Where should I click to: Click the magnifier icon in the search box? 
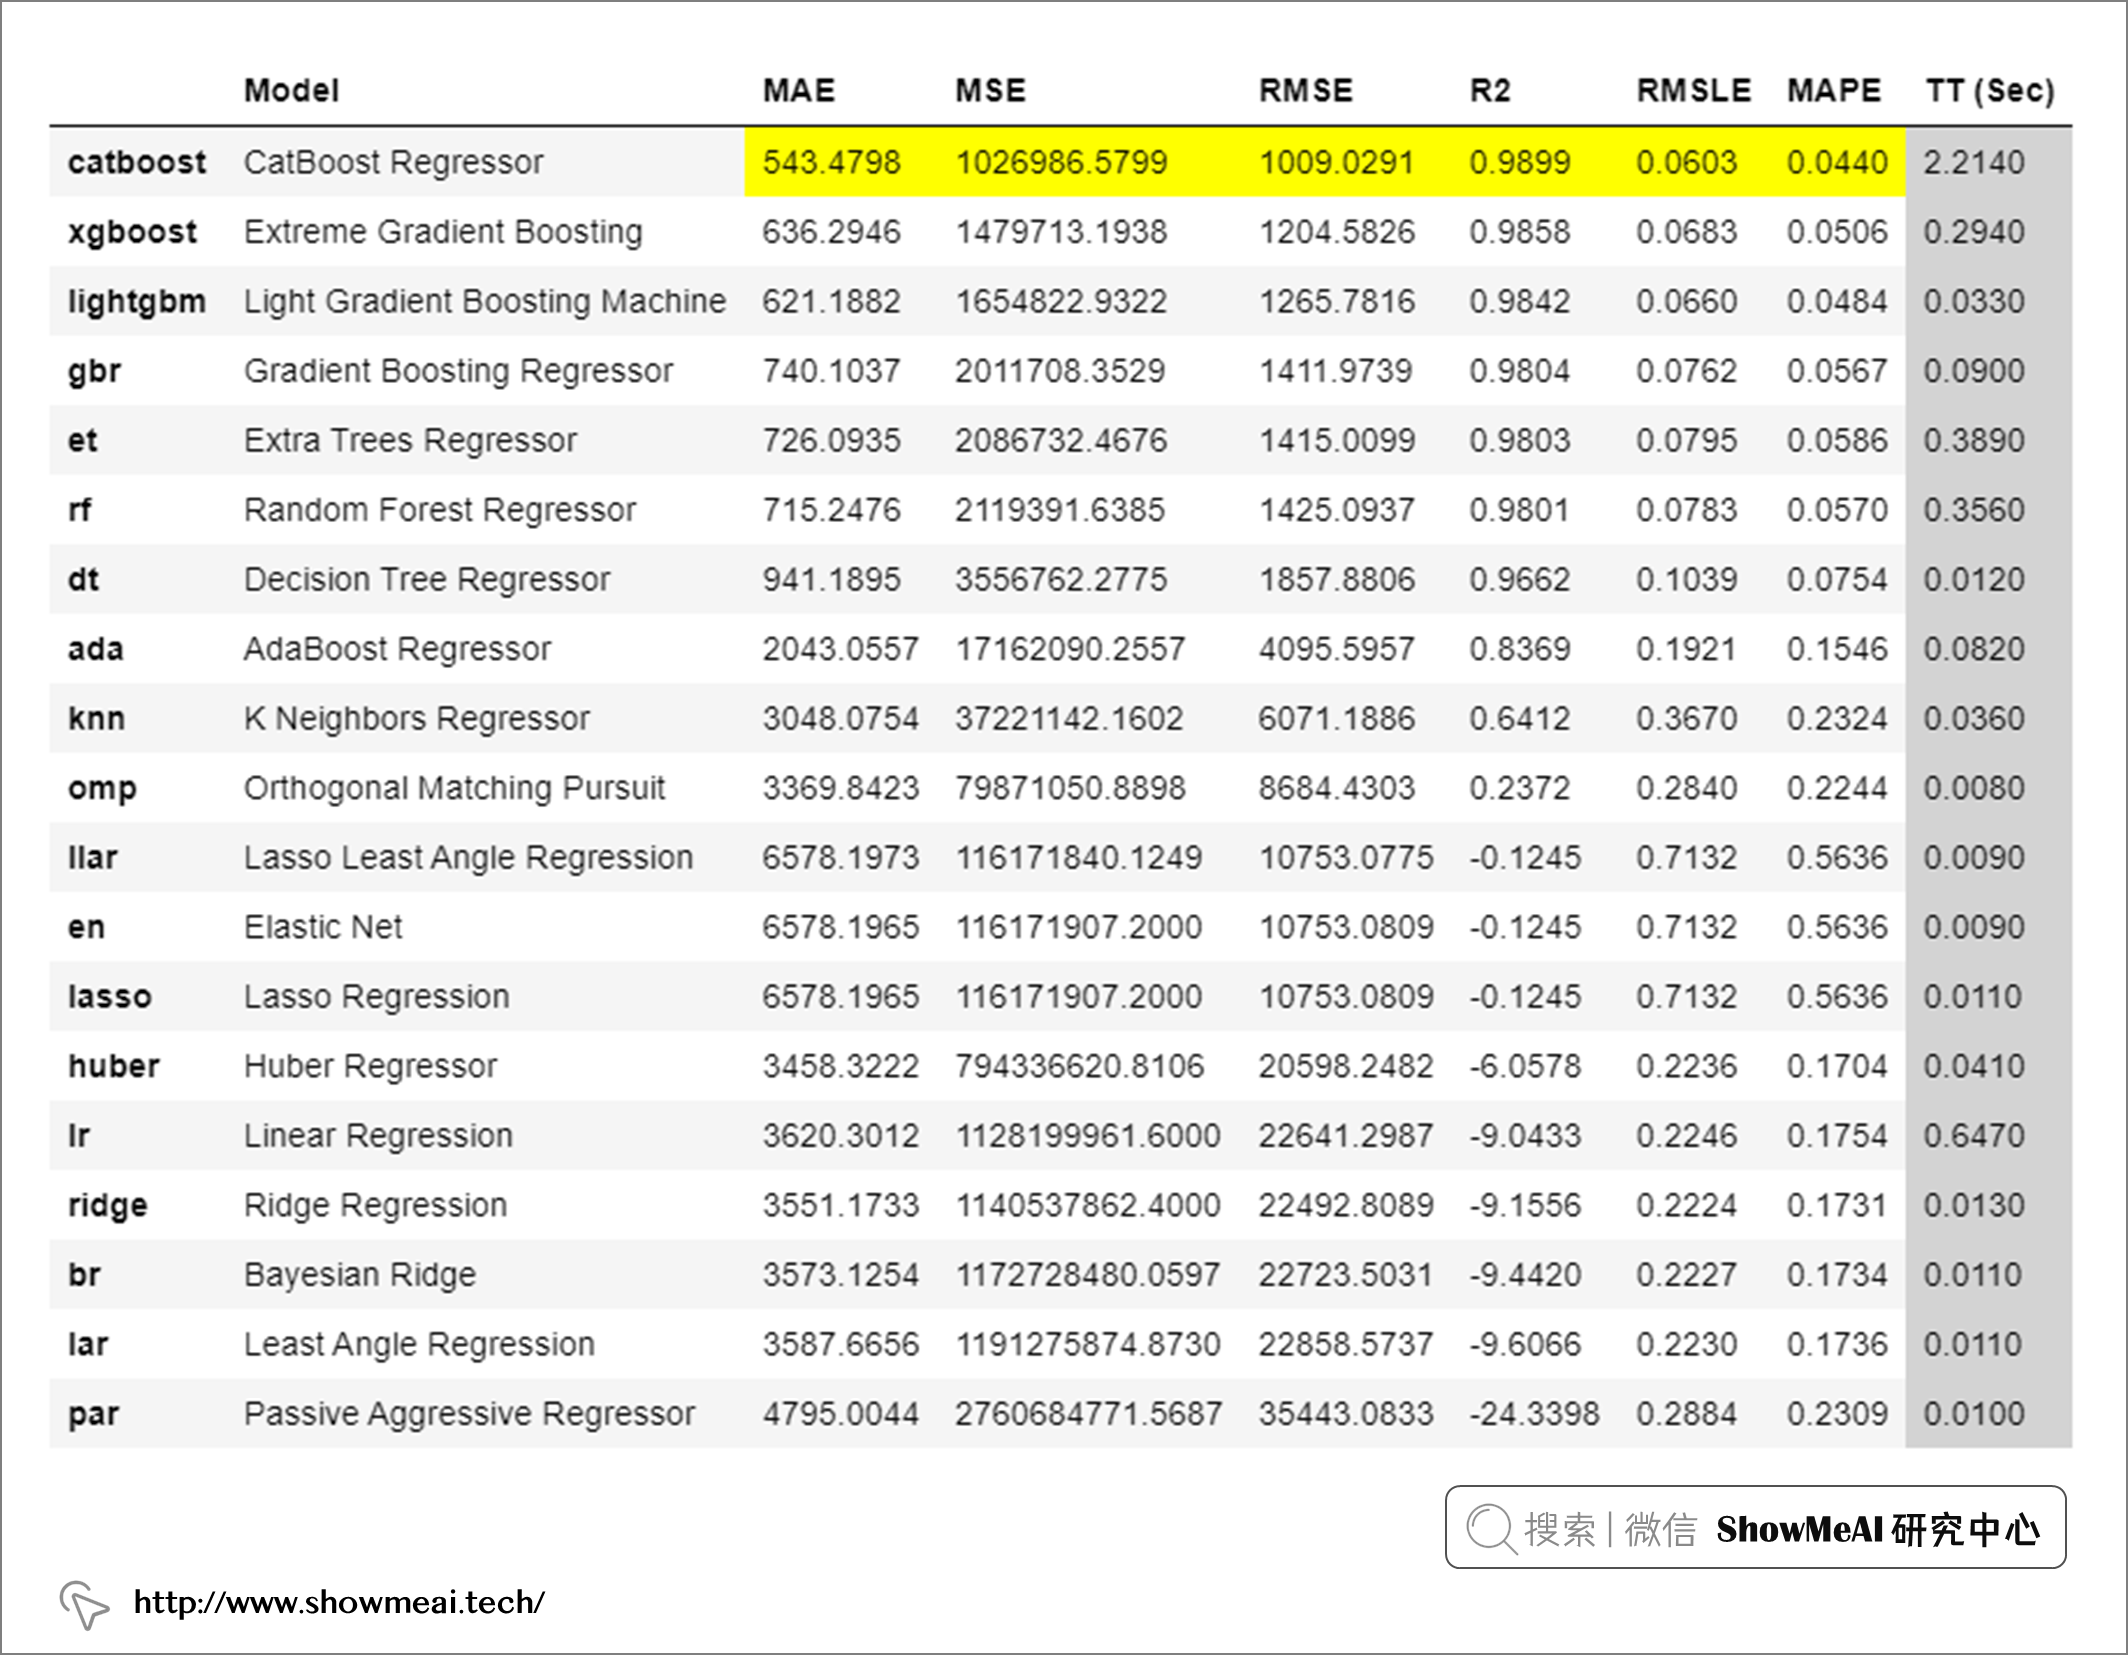(x=1492, y=1529)
